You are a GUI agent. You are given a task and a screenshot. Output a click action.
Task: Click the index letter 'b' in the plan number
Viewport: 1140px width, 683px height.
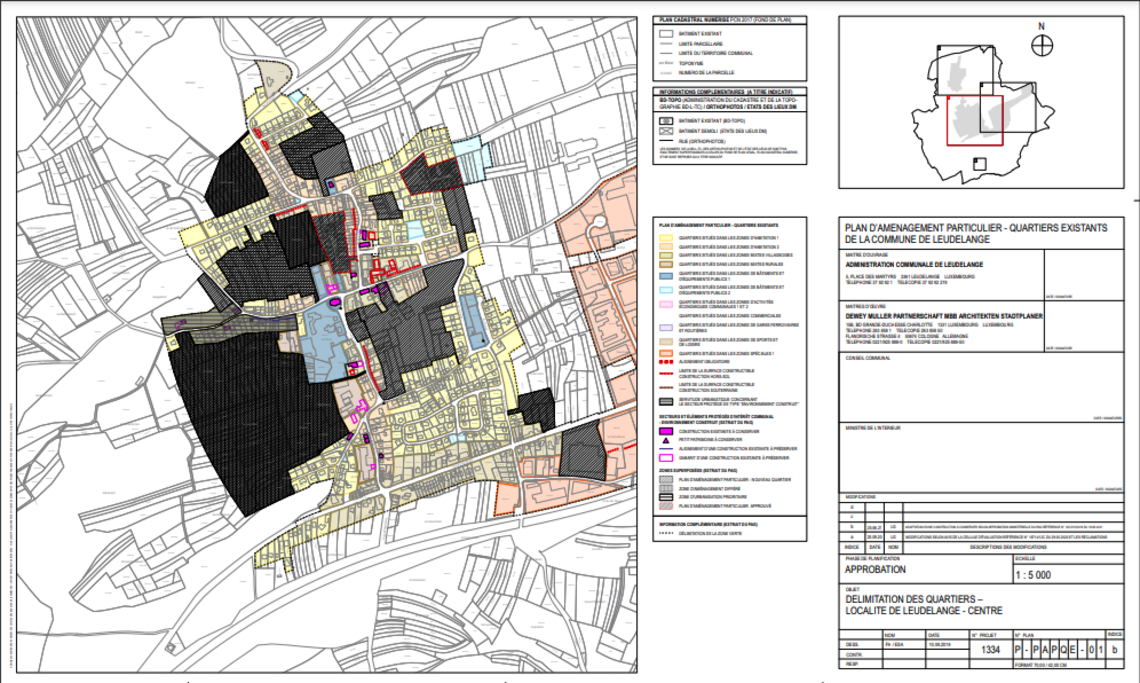click(x=1115, y=650)
